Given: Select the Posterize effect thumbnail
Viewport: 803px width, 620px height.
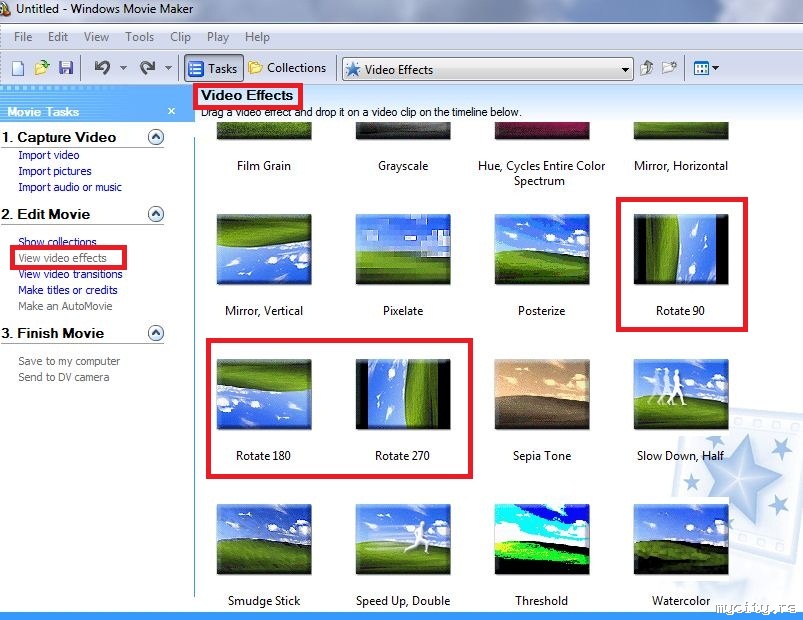Looking at the screenshot, I should click(542, 249).
